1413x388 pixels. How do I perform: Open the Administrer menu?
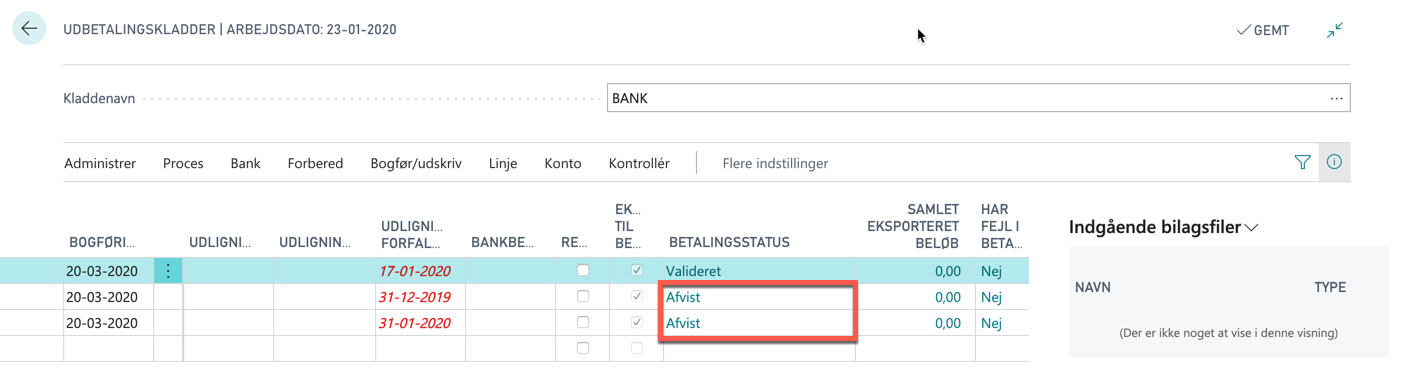(100, 163)
